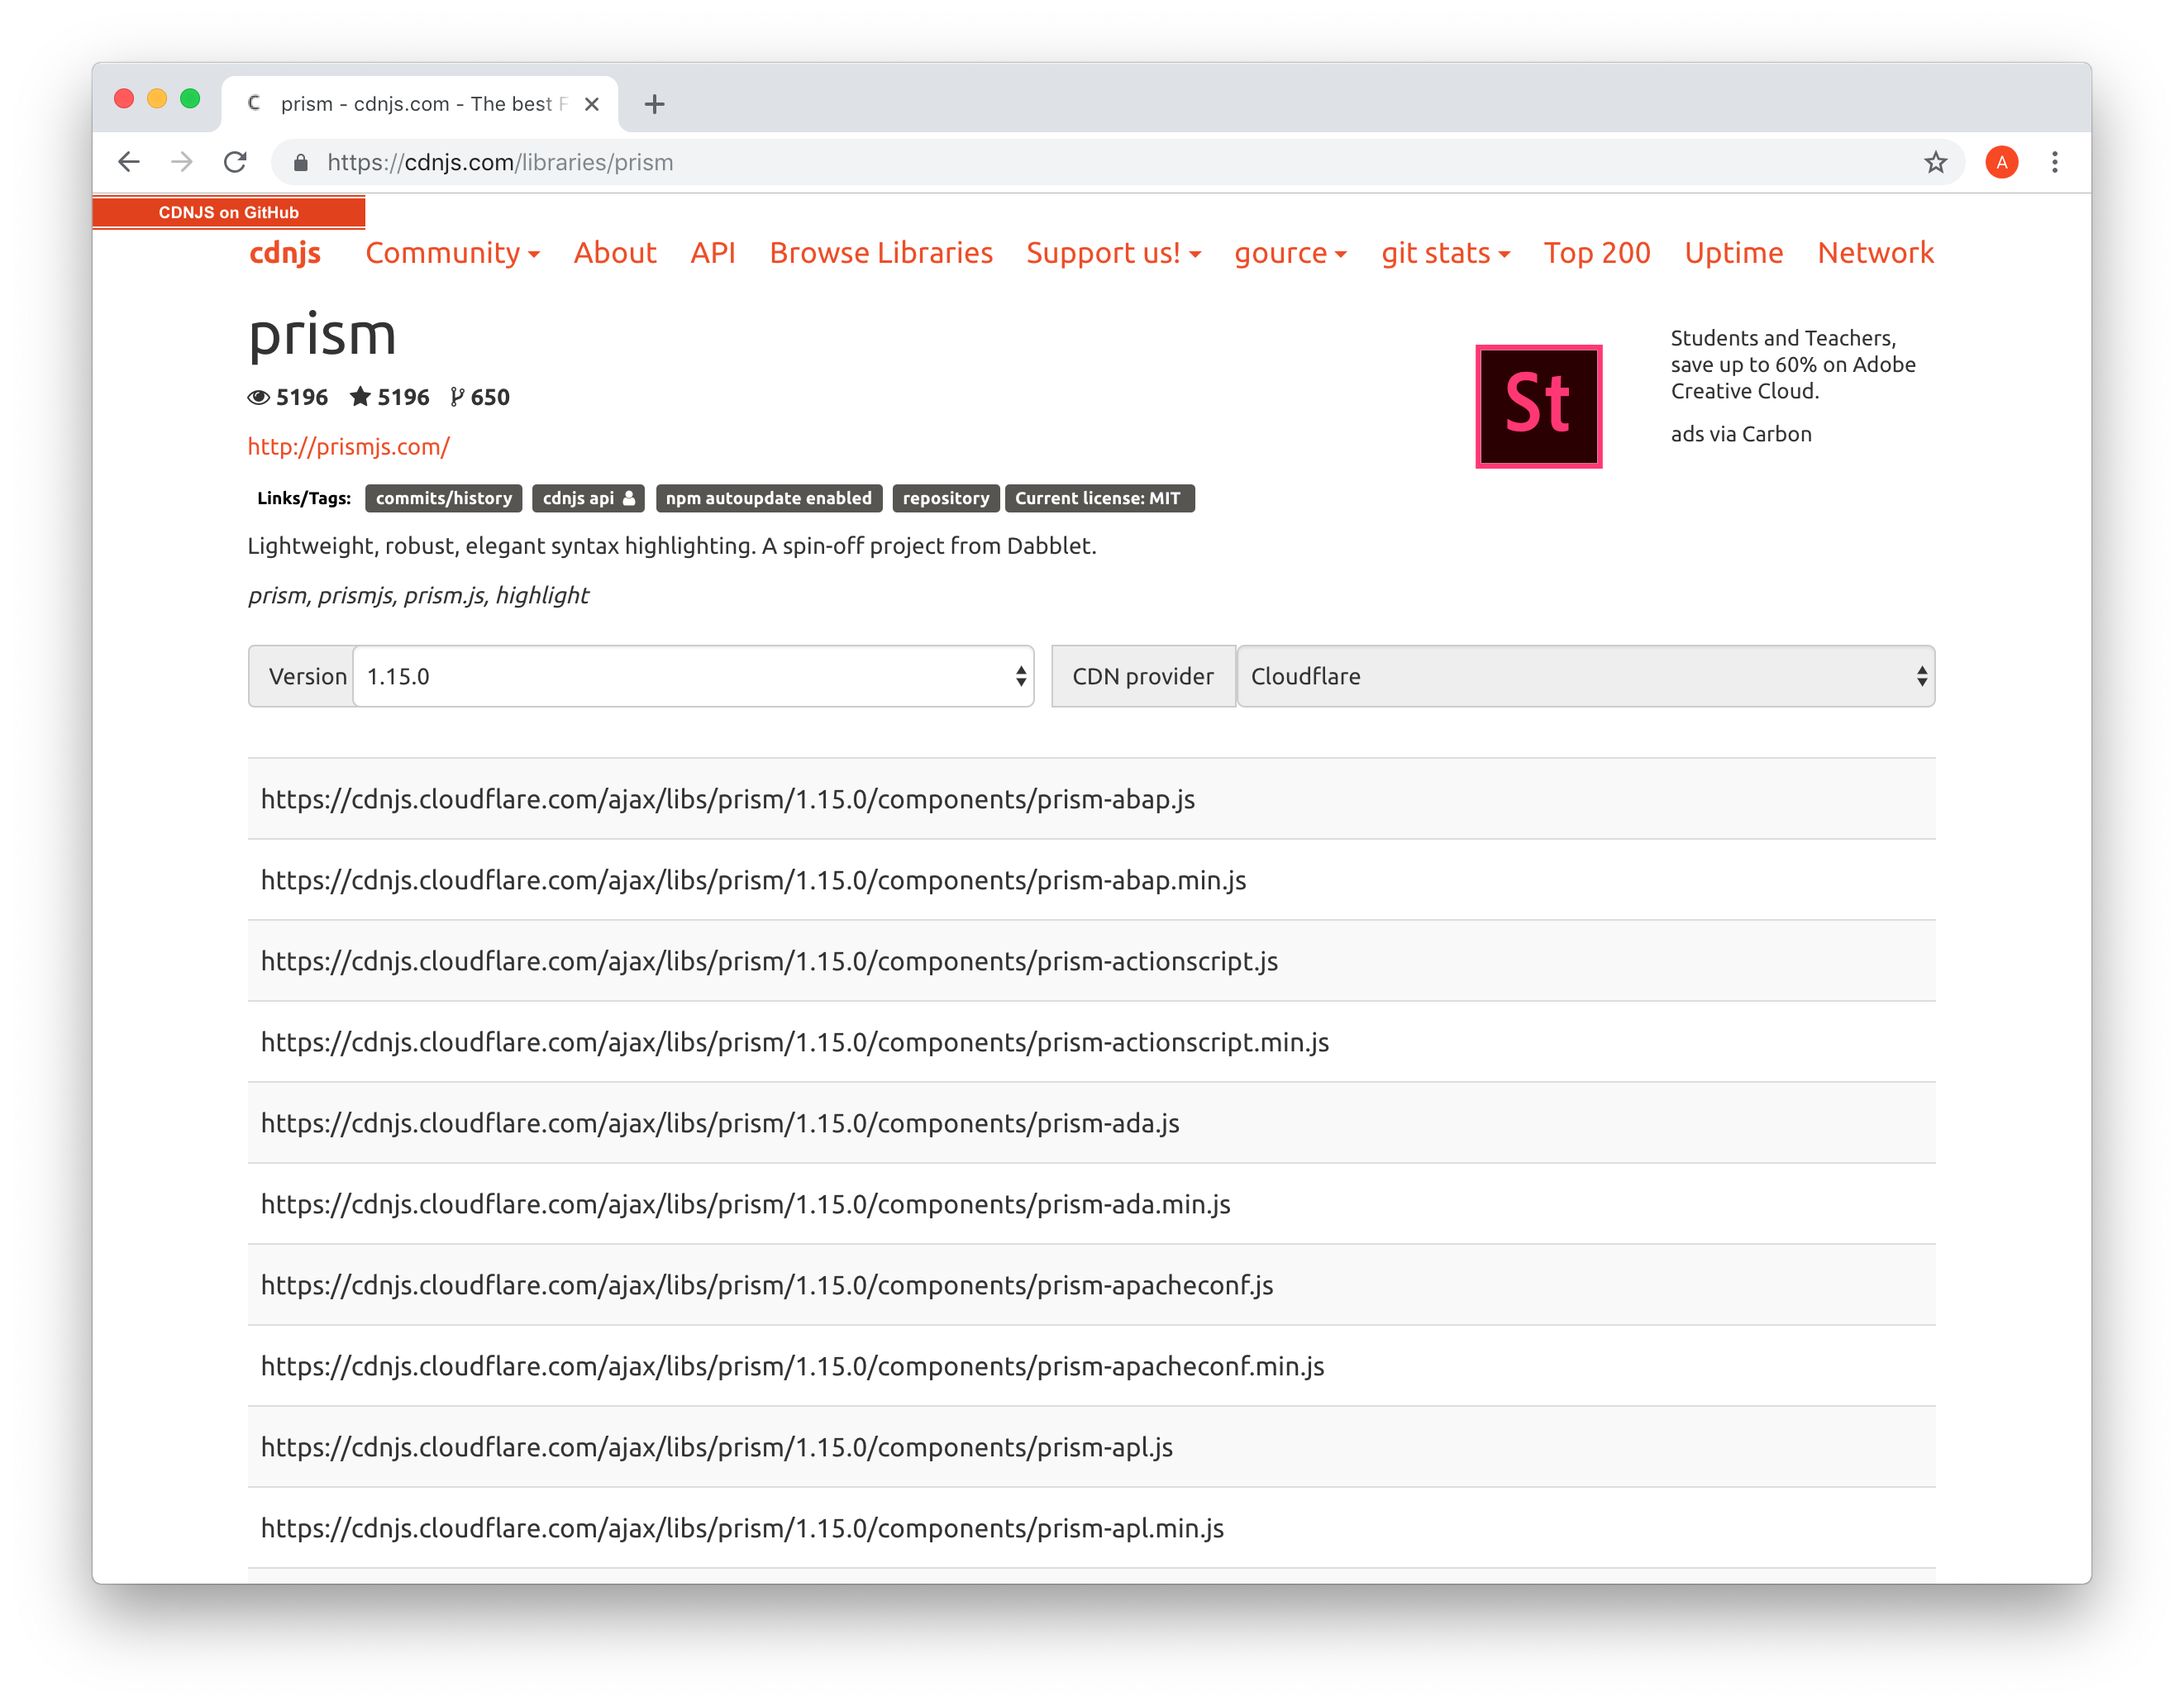
Task: Open the CDNJS on GitHub banner
Action: coord(228,212)
